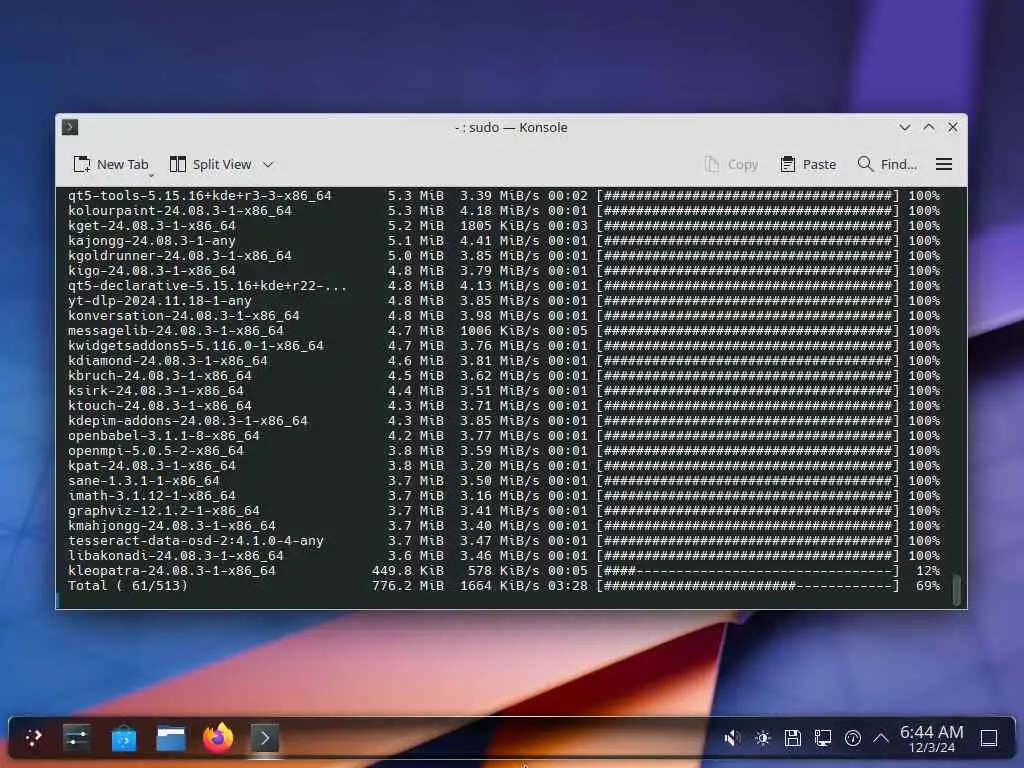This screenshot has width=1024, height=768.
Task: Click the kpat-24.08.3-1-x86_64 text
Action: pyautogui.click(x=152, y=466)
